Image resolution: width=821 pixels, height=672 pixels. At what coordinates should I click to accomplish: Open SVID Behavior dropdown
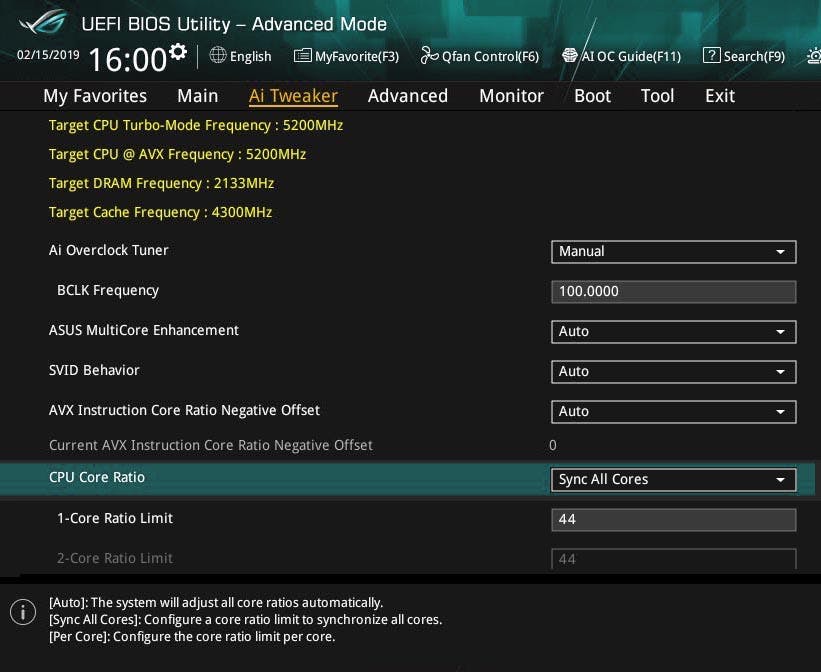674,371
